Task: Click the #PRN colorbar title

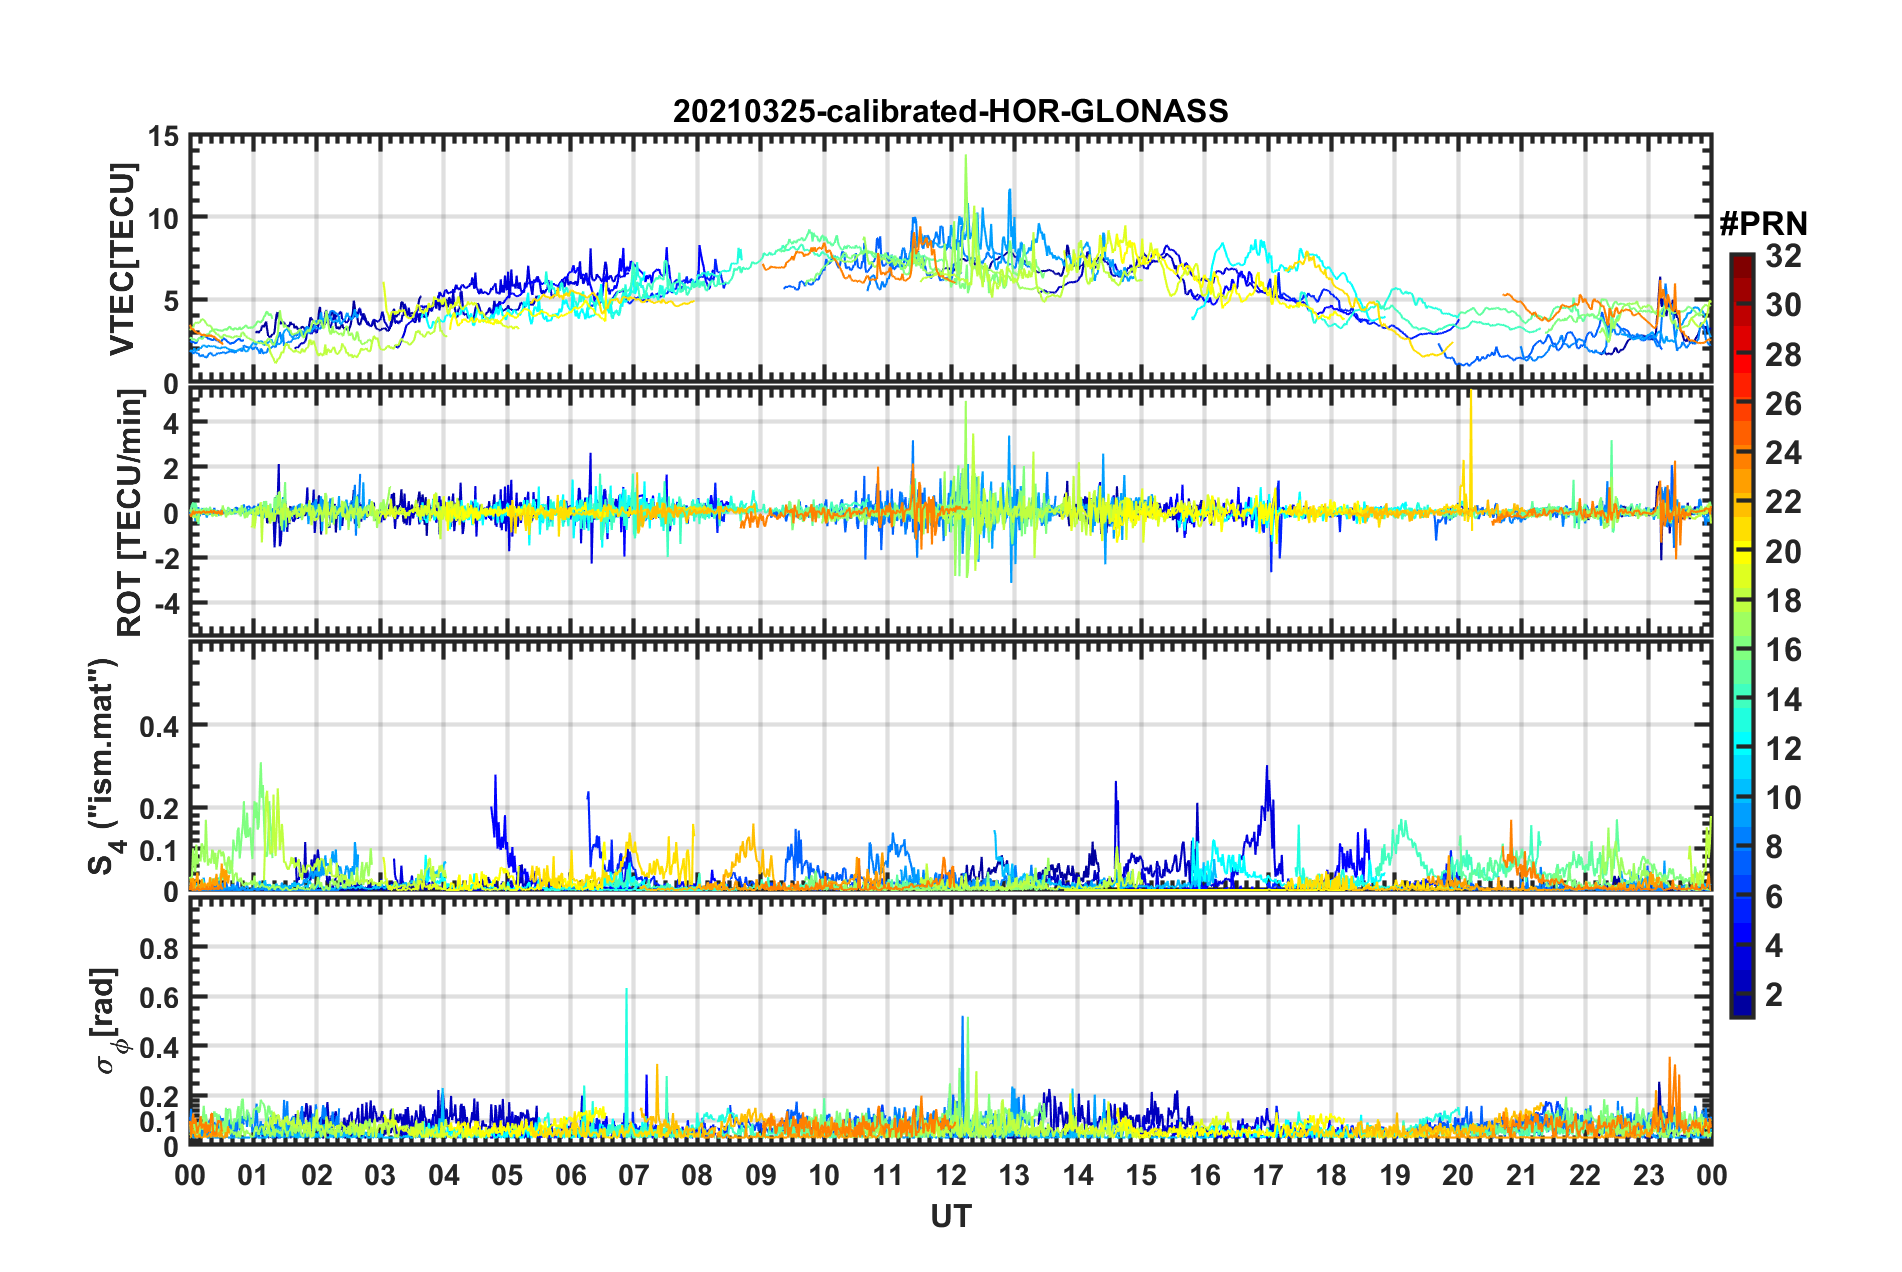Action: pyautogui.click(x=1763, y=224)
